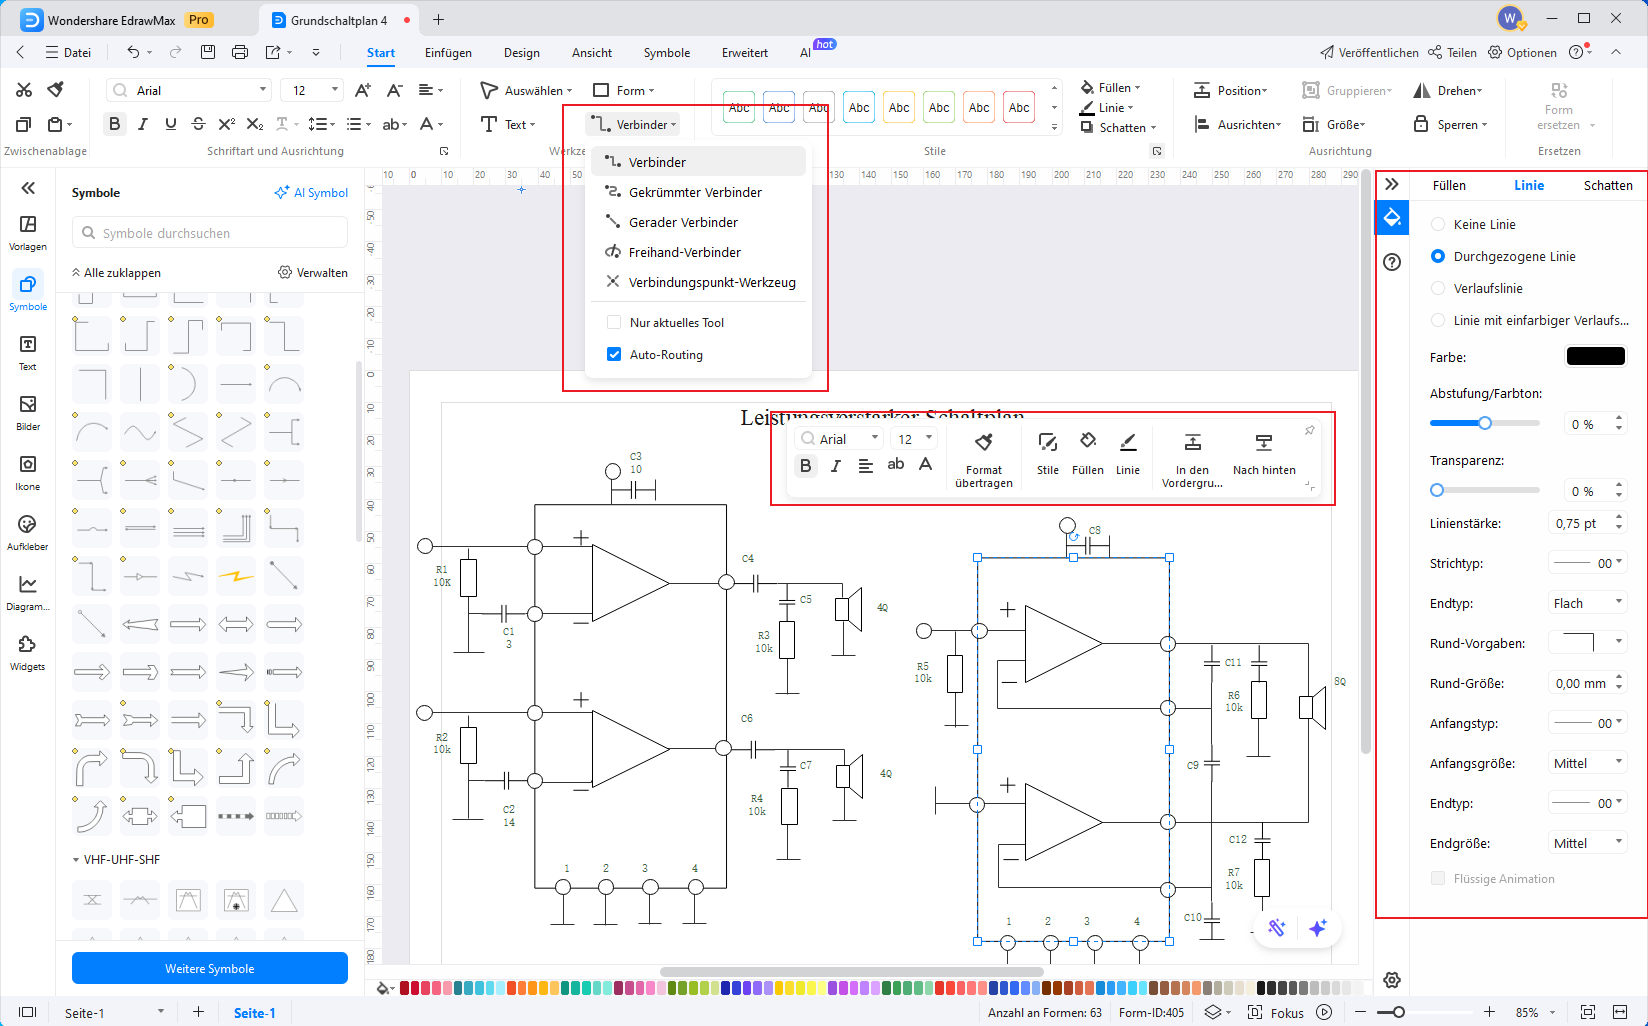Collapse the VHF-UHF-SHF symbol group

coord(76,859)
